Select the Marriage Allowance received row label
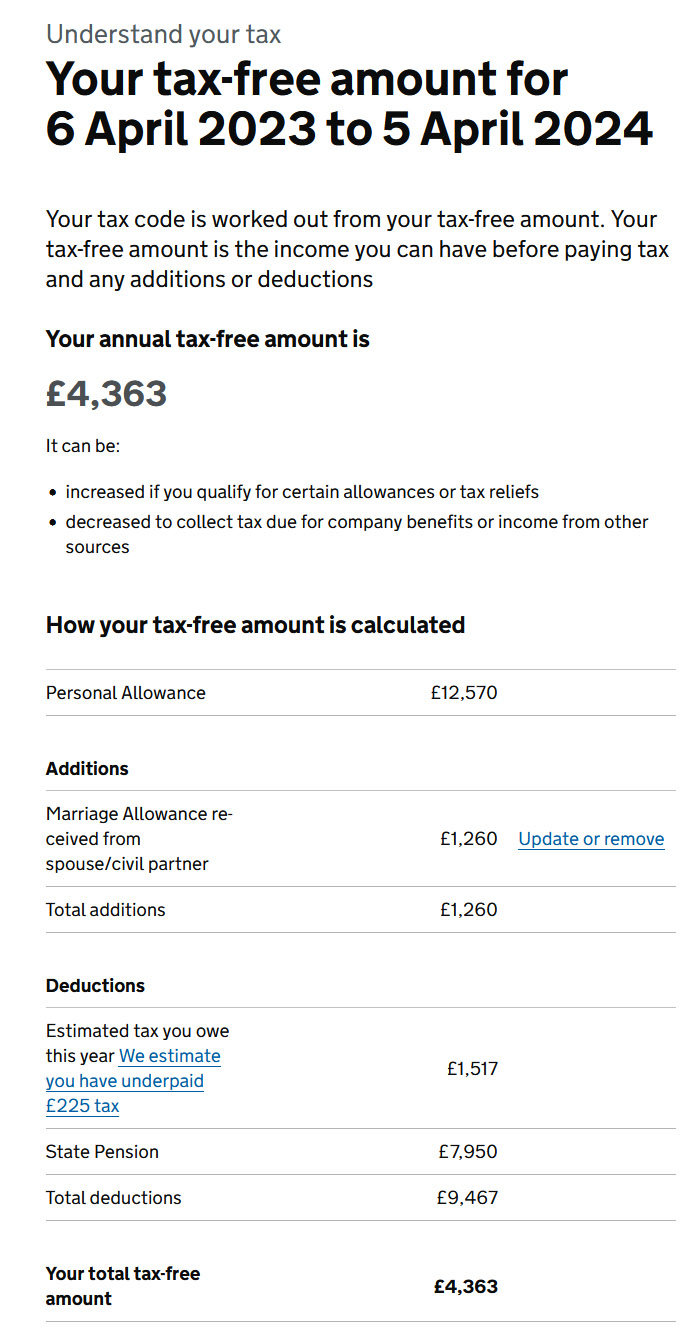The width and height of the screenshot is (692, 1334). [138, 839]
